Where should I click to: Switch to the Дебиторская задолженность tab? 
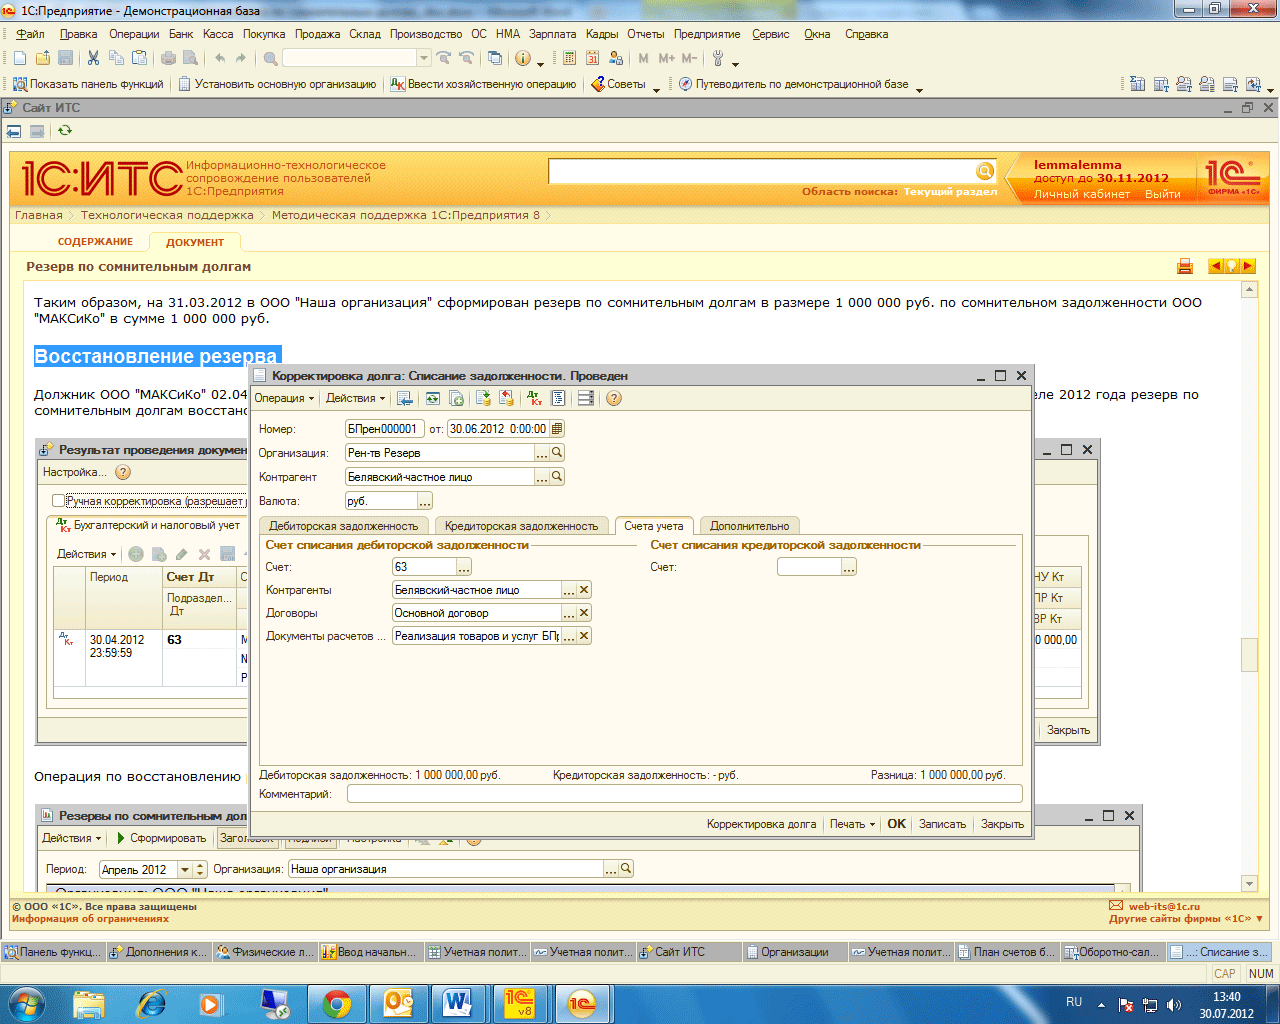pyautogui.click(x=343, y=526)
